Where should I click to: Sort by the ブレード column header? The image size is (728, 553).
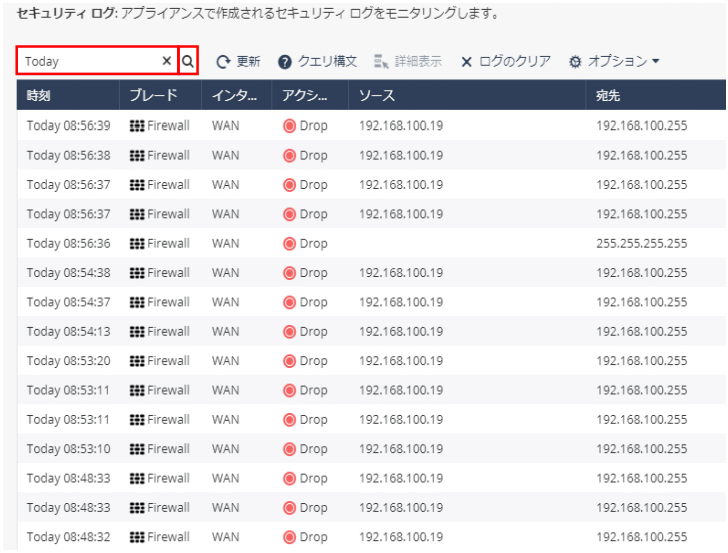coord(153,96)
